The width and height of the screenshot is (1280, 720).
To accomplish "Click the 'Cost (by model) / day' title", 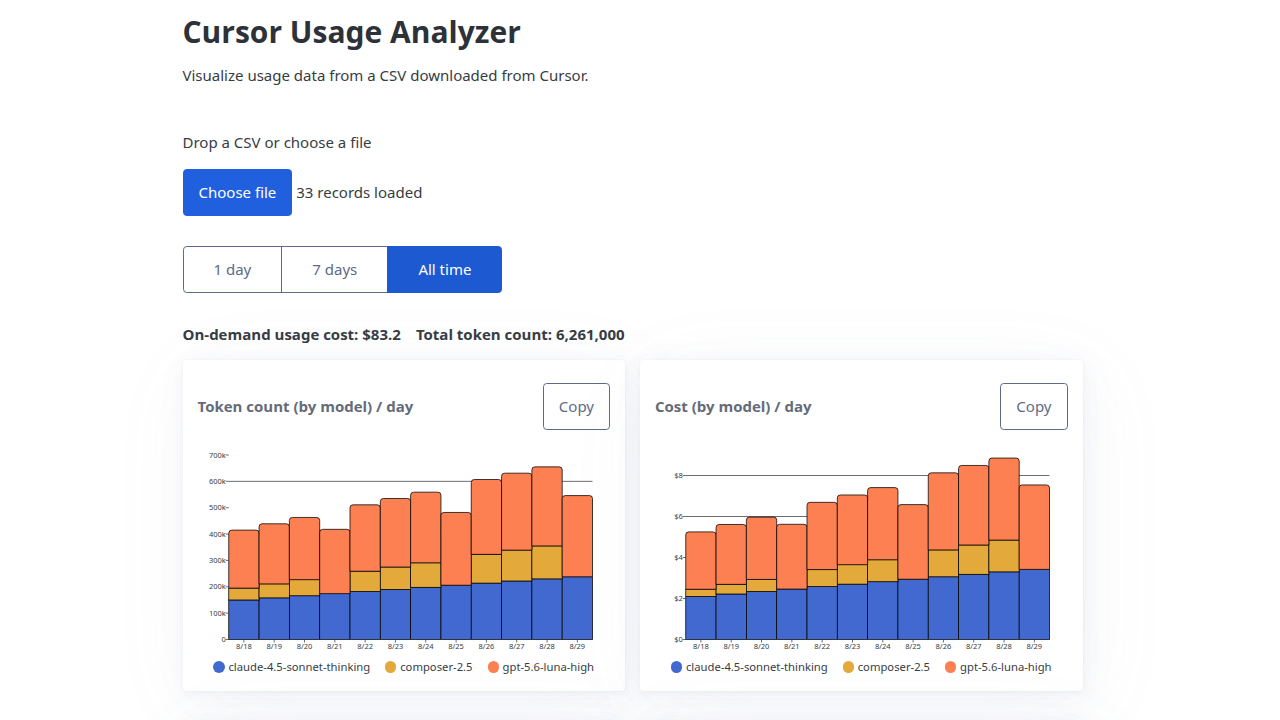I will click(733, 407).
